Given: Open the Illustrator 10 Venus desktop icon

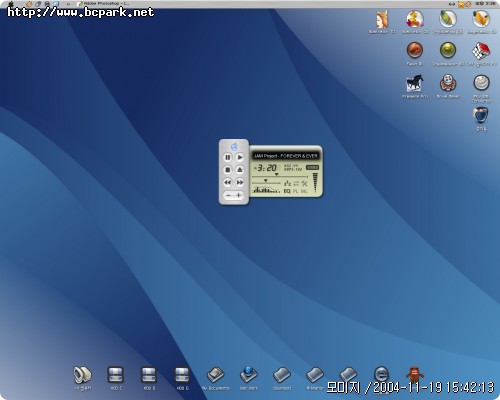Looking at the screenshot, I should [382, 22].
